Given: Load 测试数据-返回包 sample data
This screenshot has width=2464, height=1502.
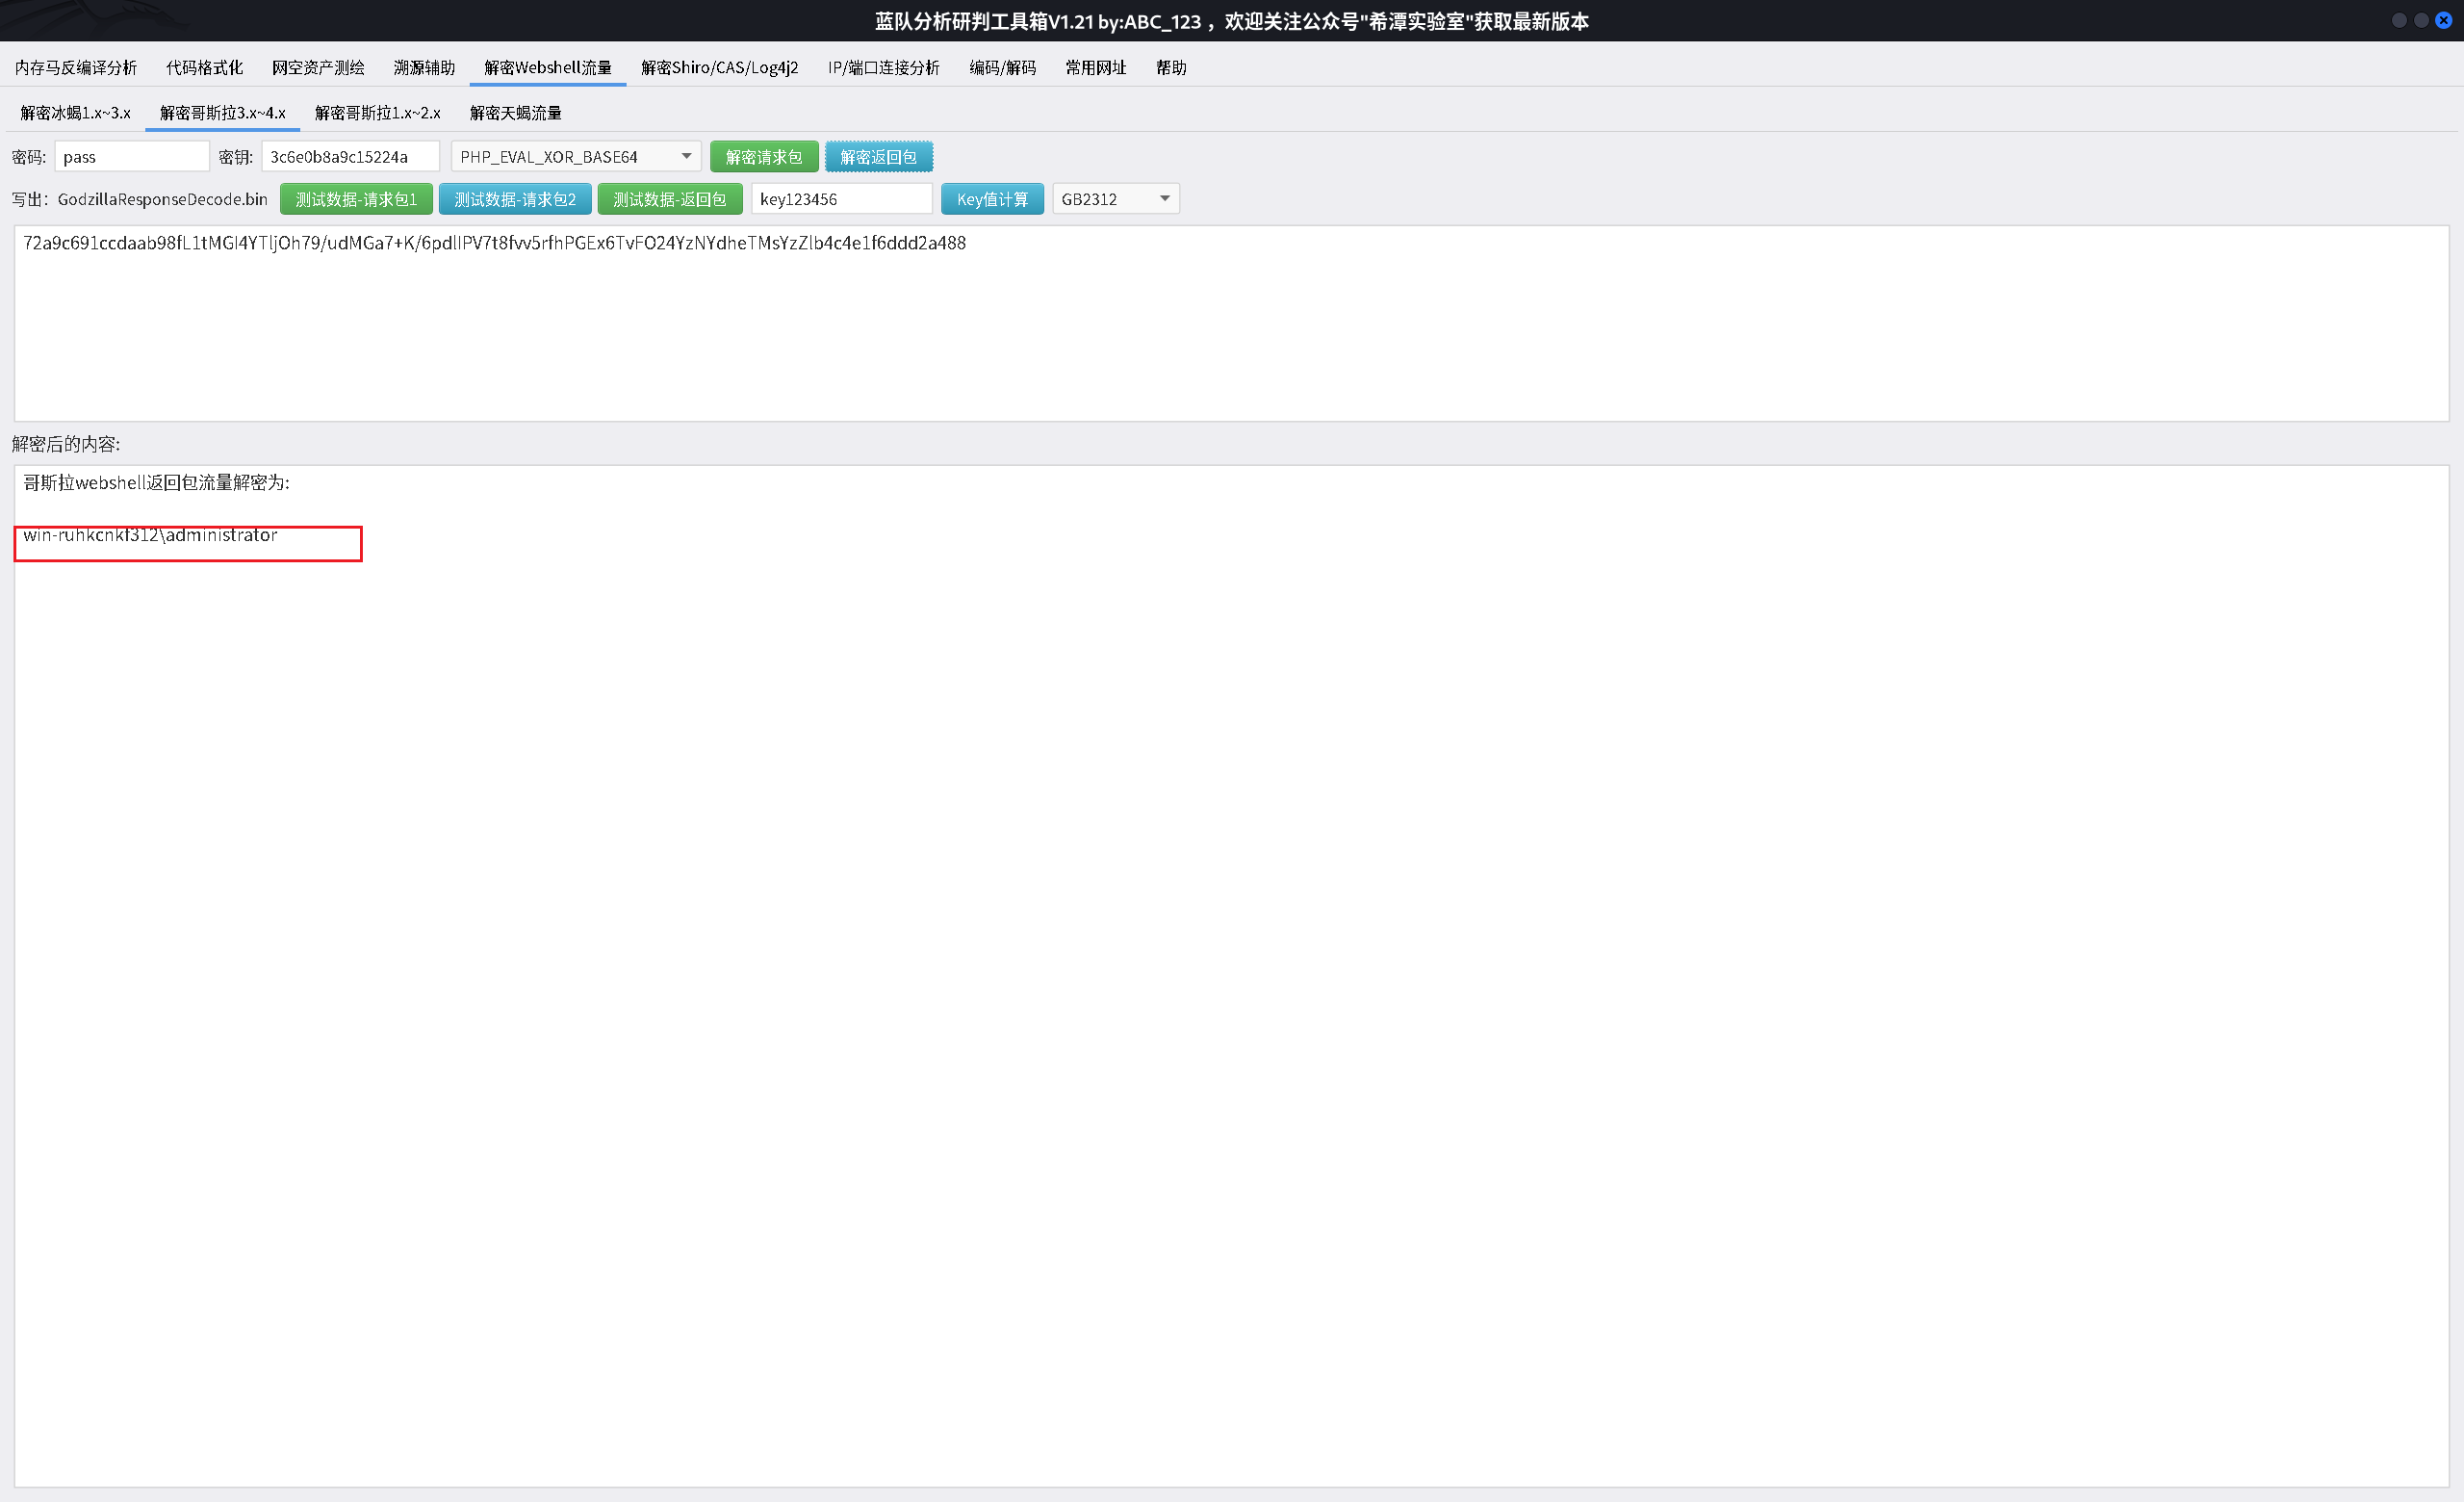Looking at the screenshot, I should coord(669,199).
